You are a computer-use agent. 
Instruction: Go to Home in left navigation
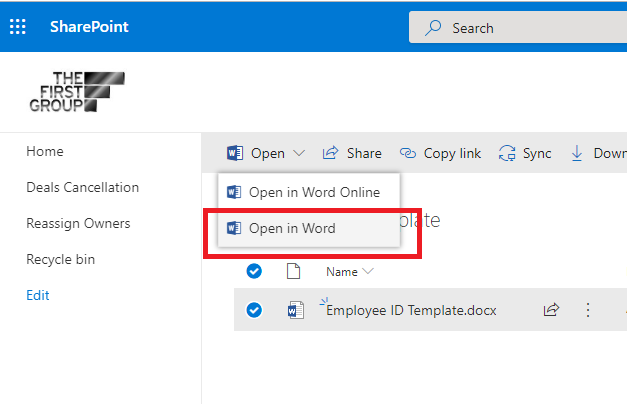point(45,151)
